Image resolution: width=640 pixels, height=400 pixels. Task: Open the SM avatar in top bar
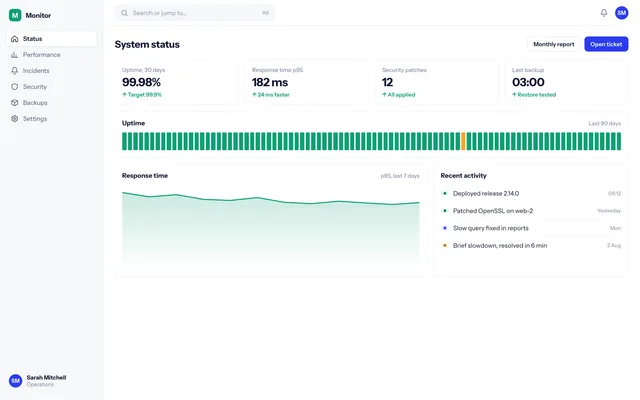point(622,13)
